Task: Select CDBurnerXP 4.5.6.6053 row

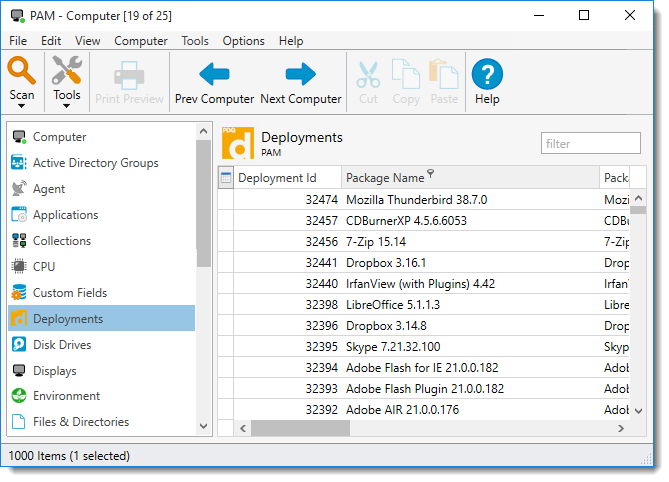Action: [x=424, y=221]
